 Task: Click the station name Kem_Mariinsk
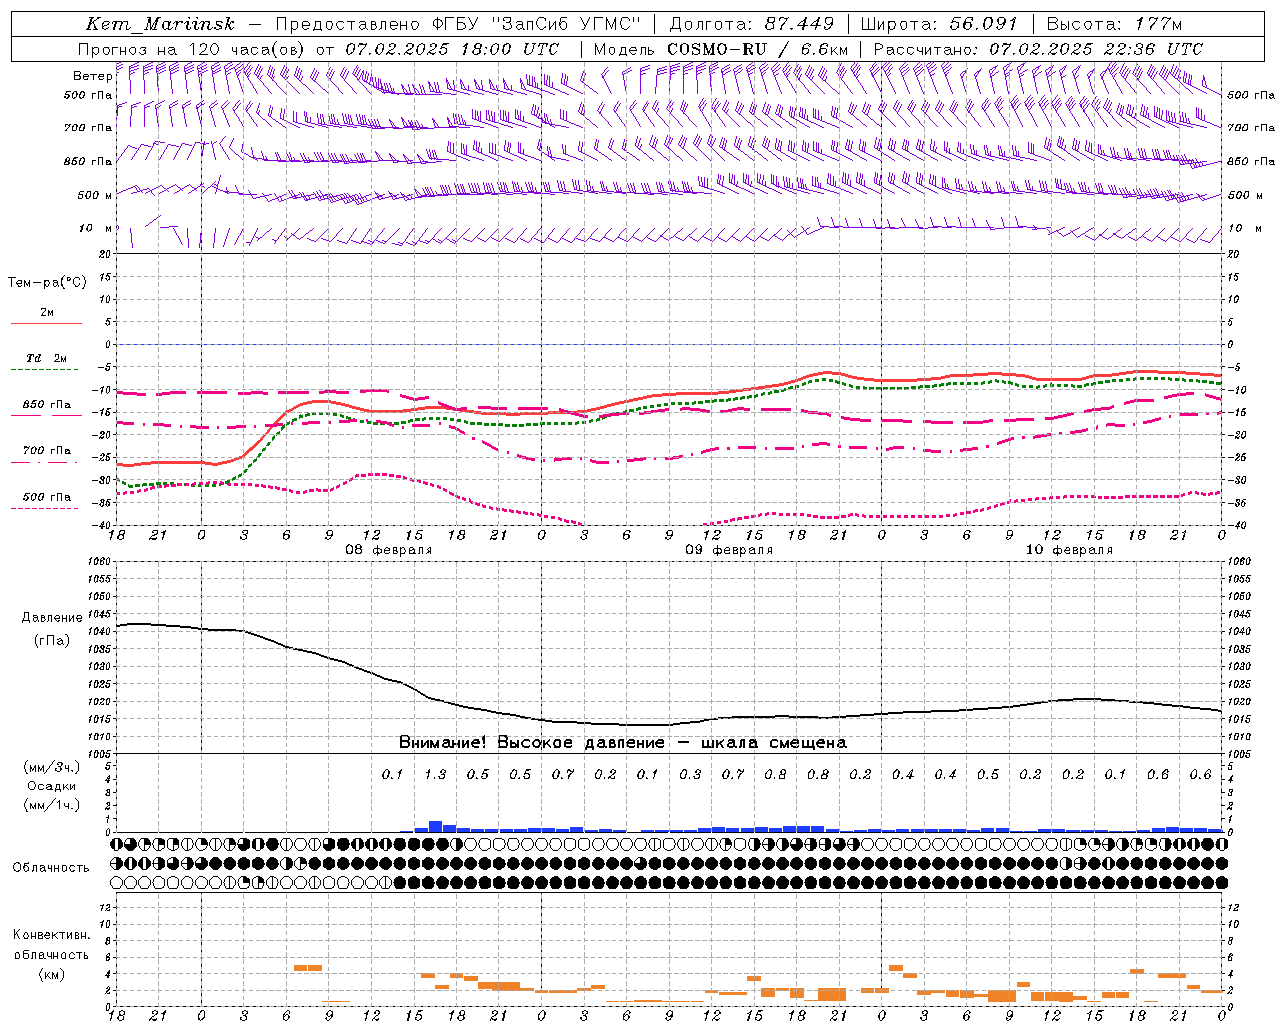[x=161, y=24]
